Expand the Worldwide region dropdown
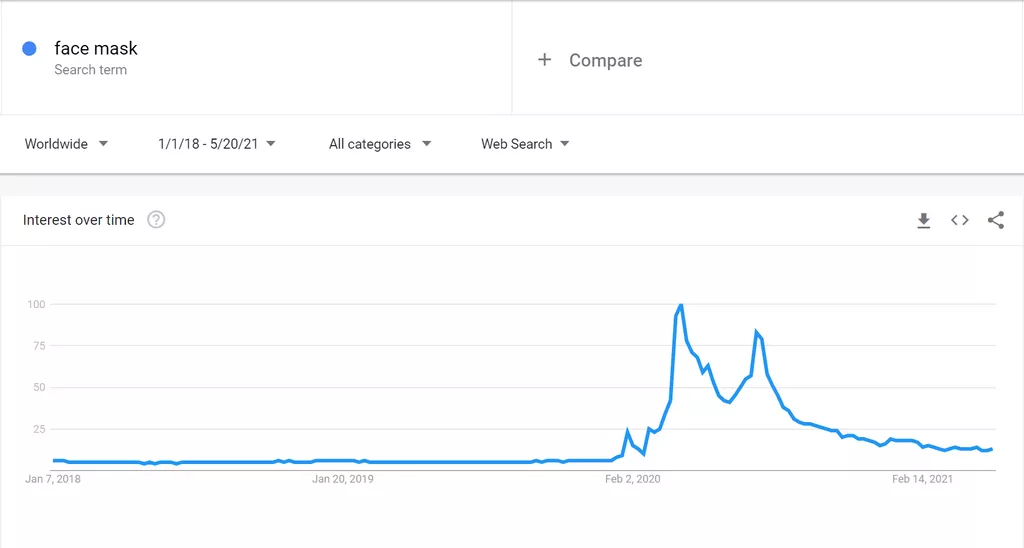Screen dimensions: 1024x548 pyautogui.click(x=66, y=144)
